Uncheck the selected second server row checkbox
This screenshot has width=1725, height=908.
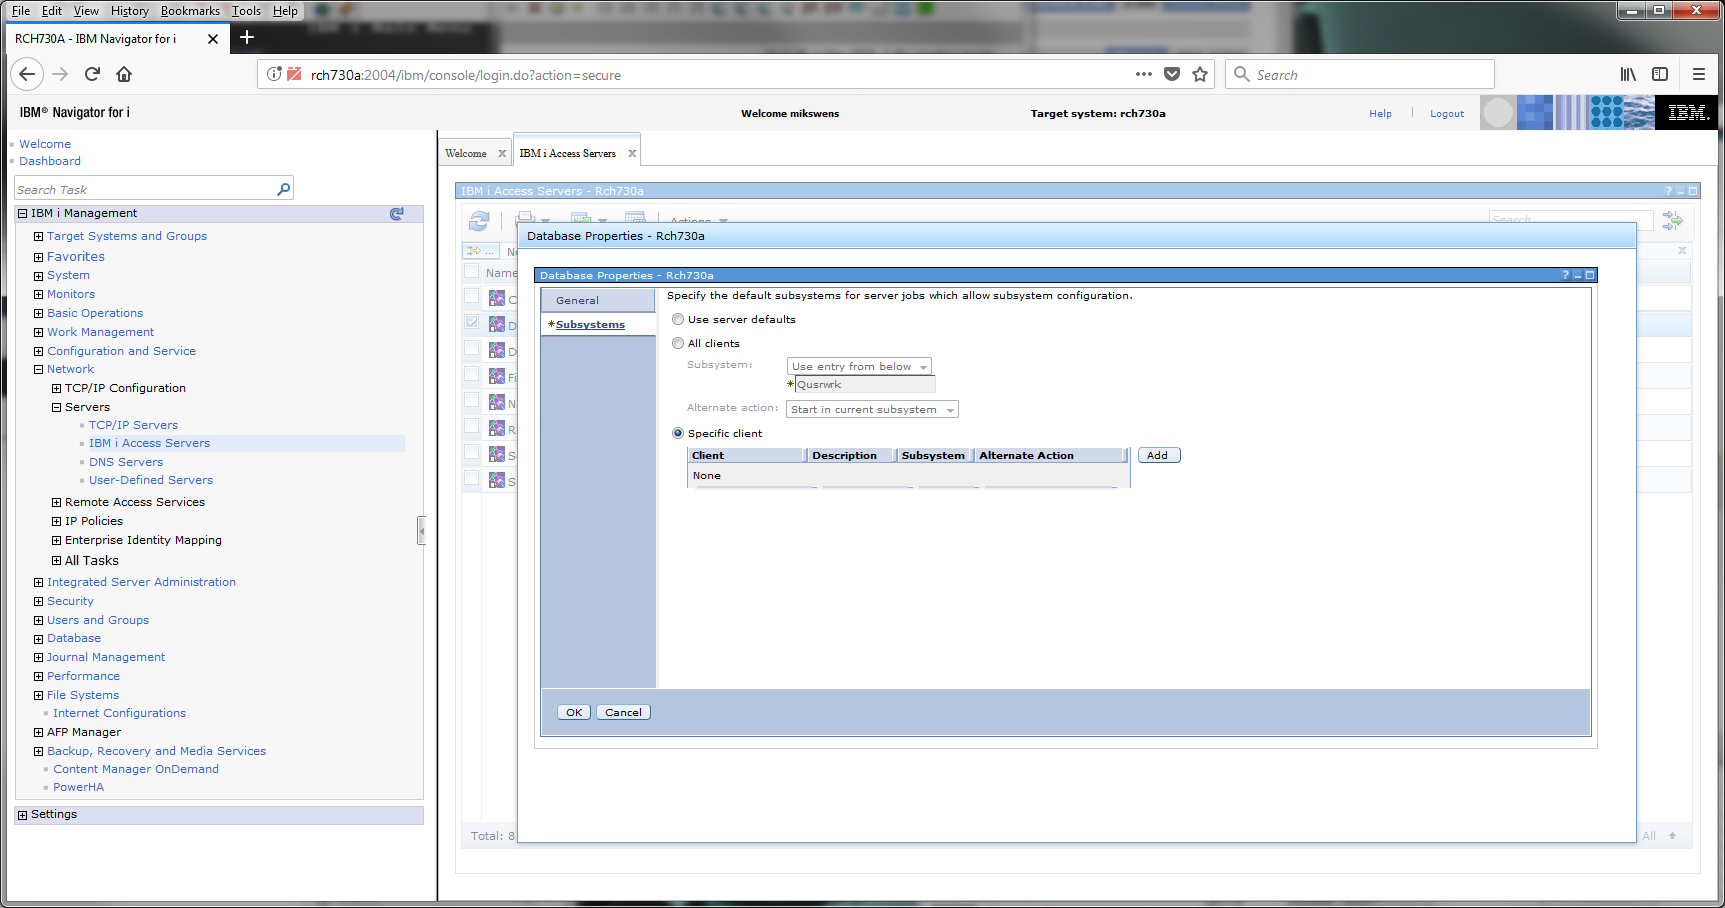click(471, 322)
